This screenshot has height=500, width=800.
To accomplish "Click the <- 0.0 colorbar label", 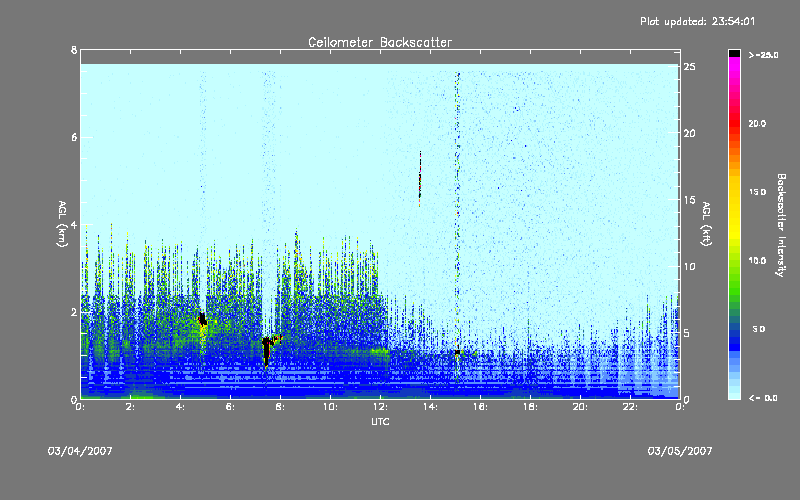I will 763,397.
